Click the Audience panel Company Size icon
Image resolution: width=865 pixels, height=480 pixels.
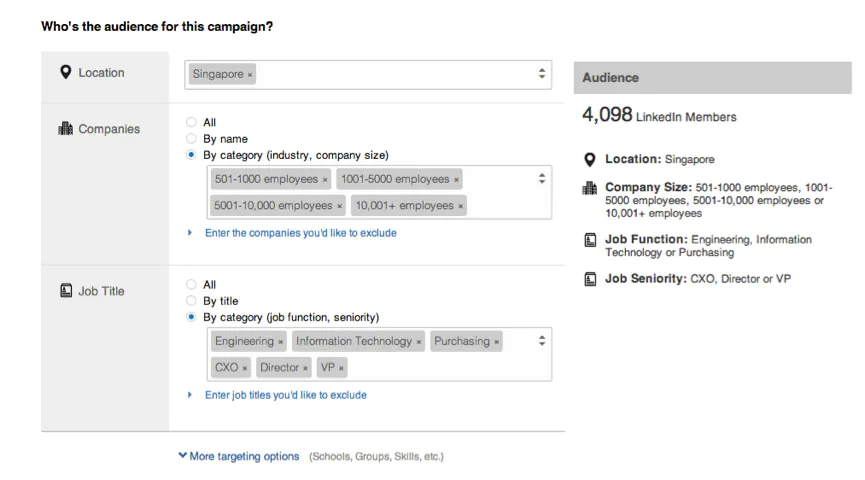click(x=590, y=188)
